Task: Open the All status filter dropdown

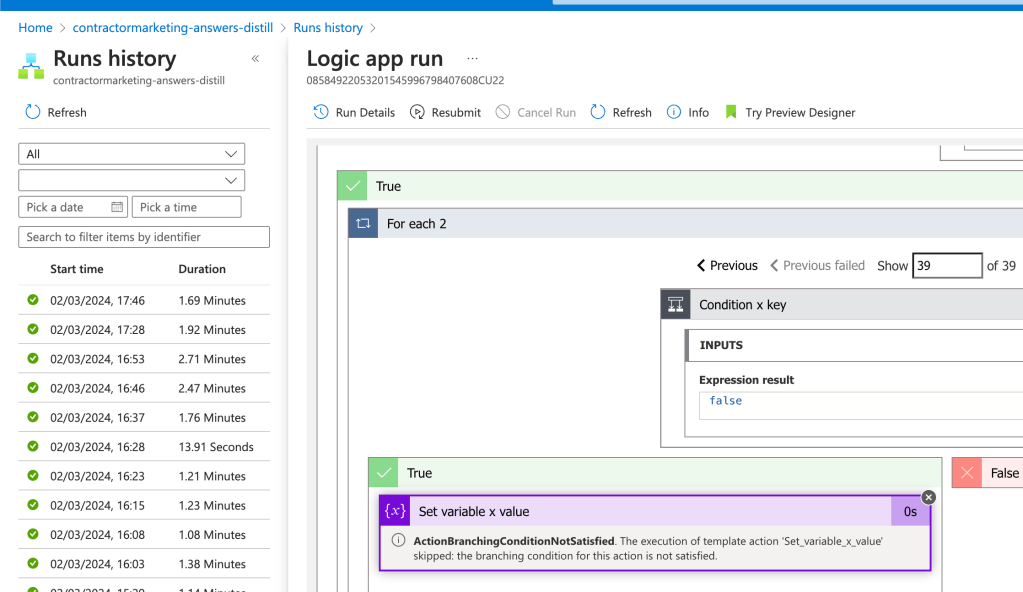Action: click(132, 154)
